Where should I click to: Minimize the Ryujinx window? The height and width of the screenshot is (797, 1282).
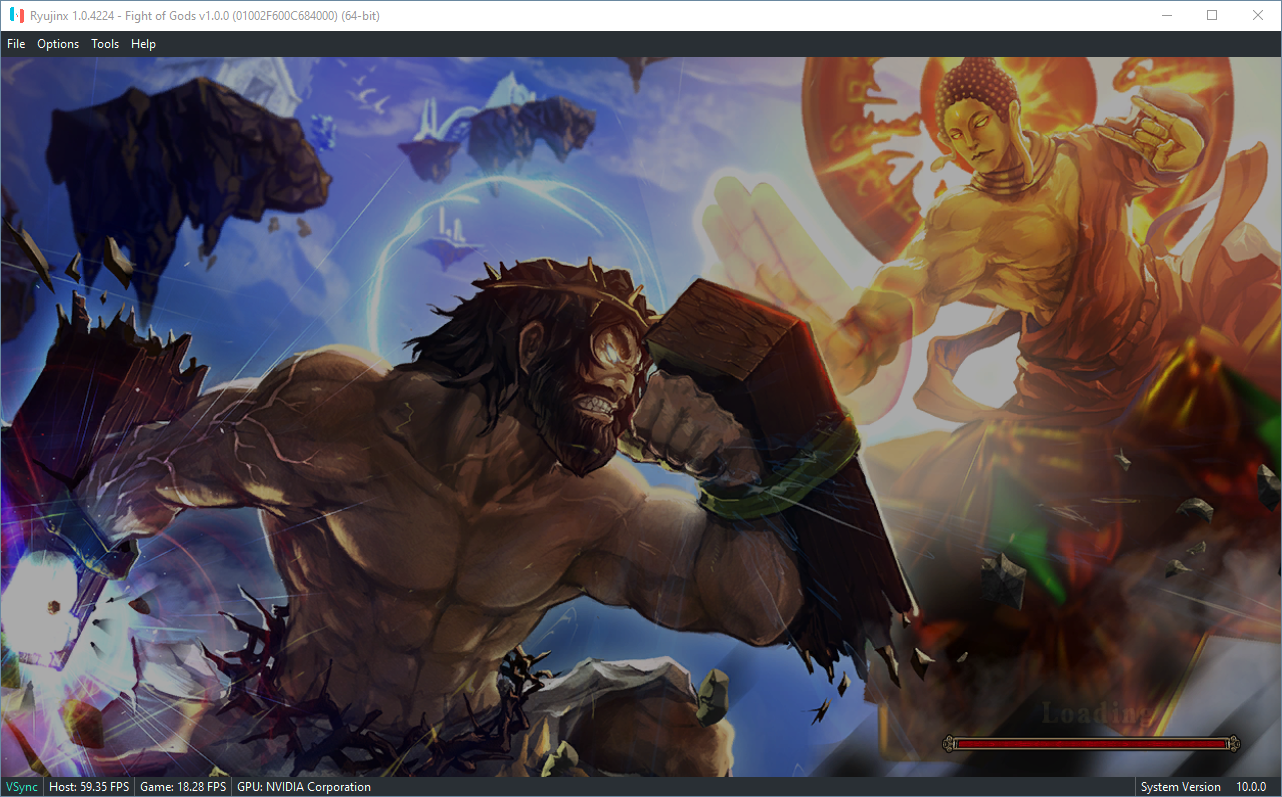pyautogui.click(x=1166, y=16)
